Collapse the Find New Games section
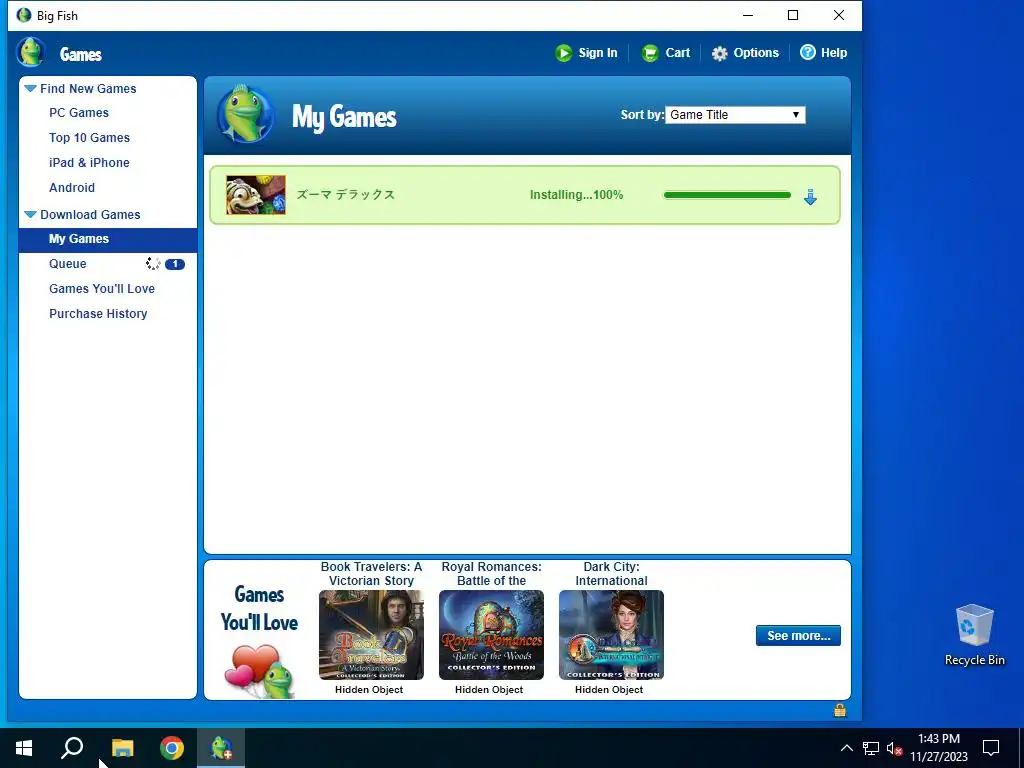Image resolution: width=1024 pixels, height=768 pixels. pos(30,88)
